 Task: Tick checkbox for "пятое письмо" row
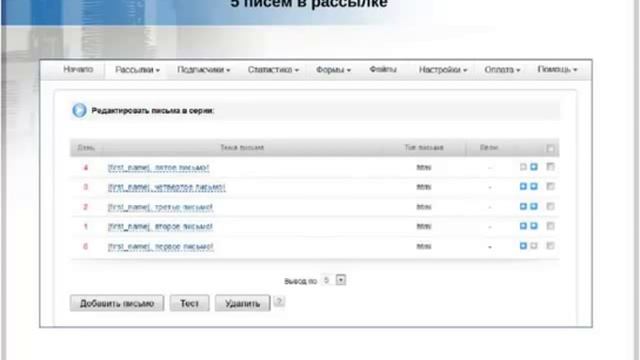pyautogui.click(x=550, y=167)
